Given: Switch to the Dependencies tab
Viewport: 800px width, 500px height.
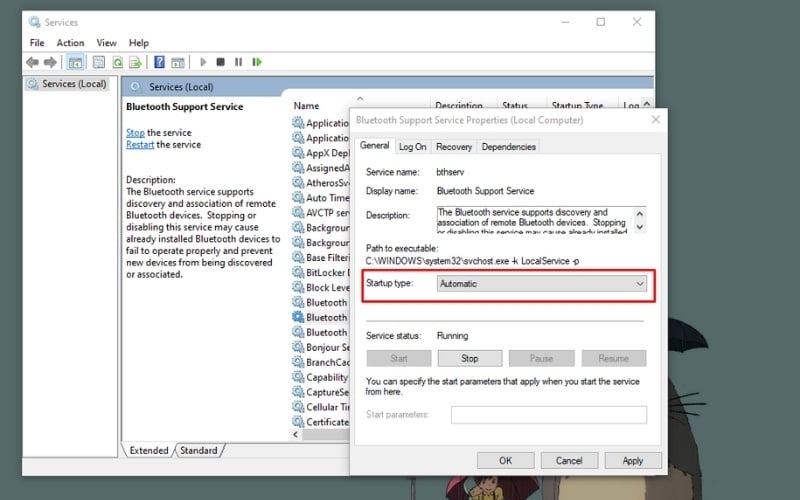Looking at the screenshot, I should pos(508,147).
